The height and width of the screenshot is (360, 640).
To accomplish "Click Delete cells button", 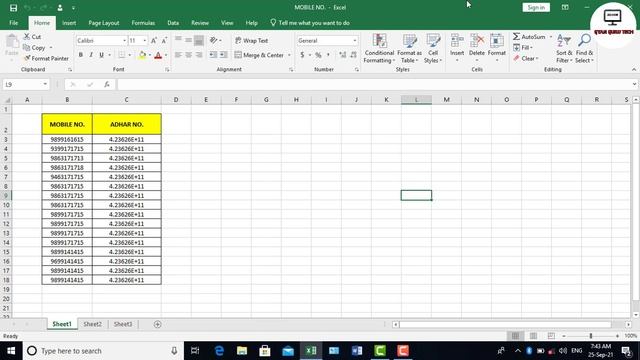I will pyautogui.click(x=477, y=48).
